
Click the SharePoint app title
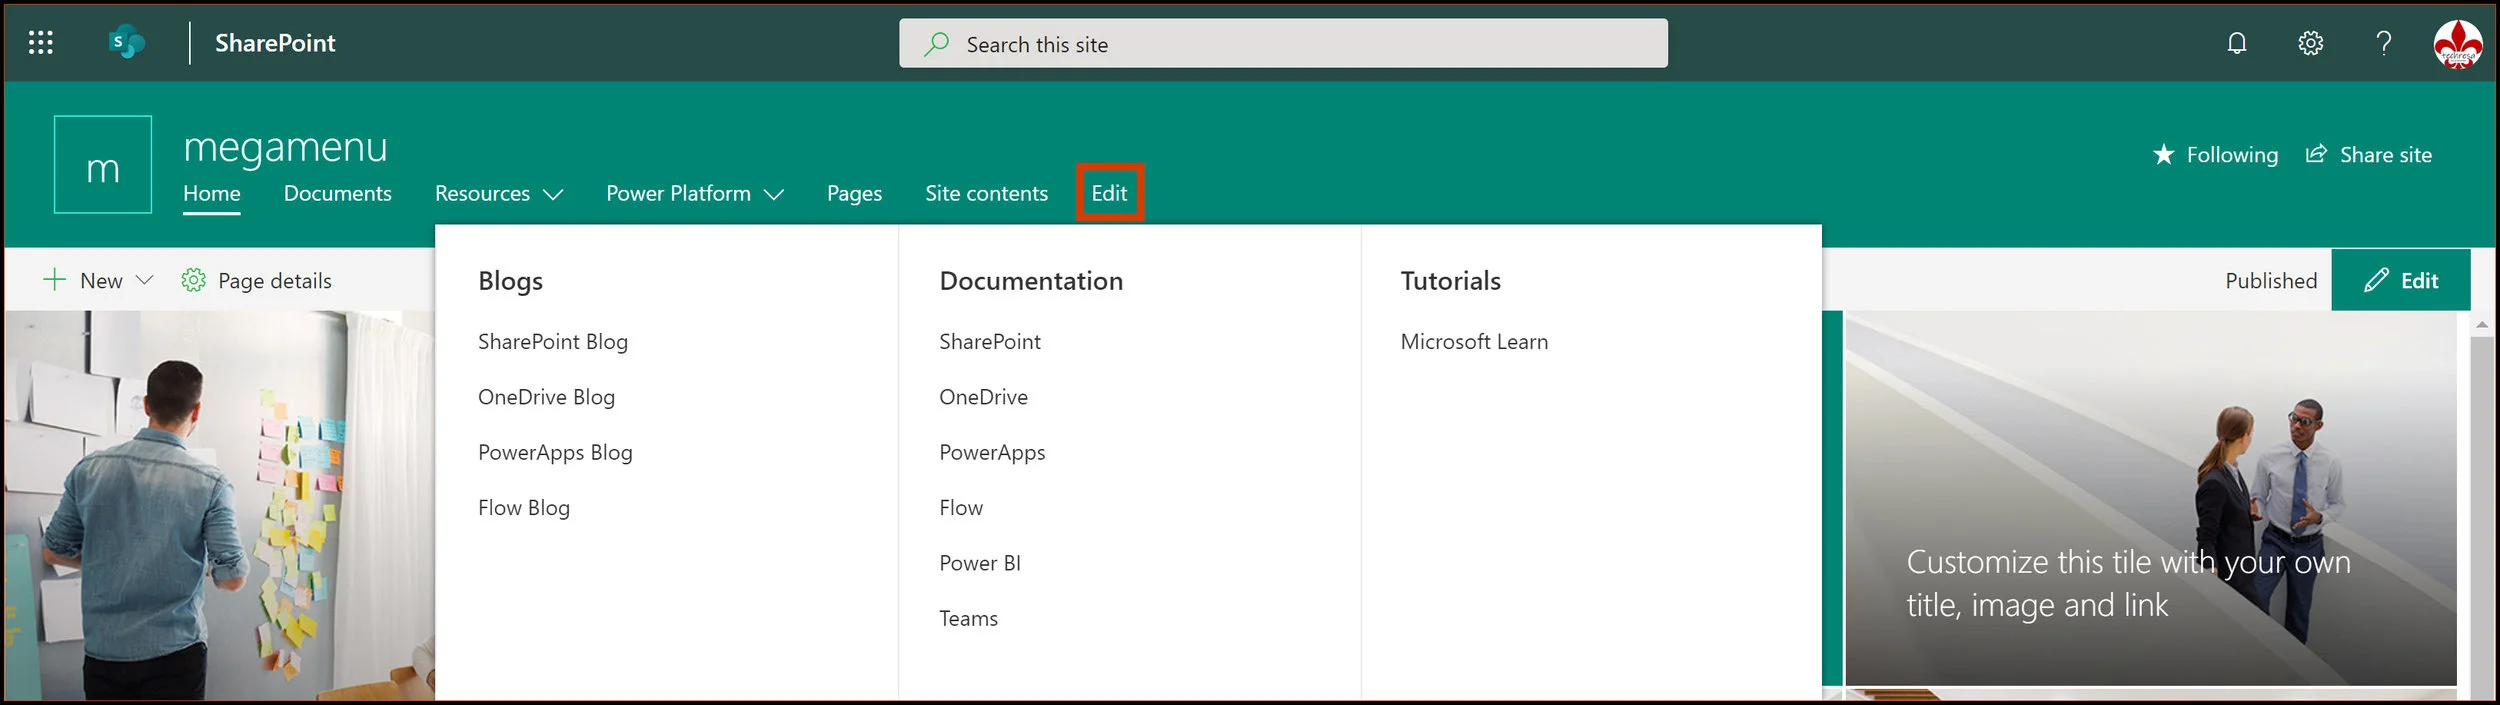[275, 43]
